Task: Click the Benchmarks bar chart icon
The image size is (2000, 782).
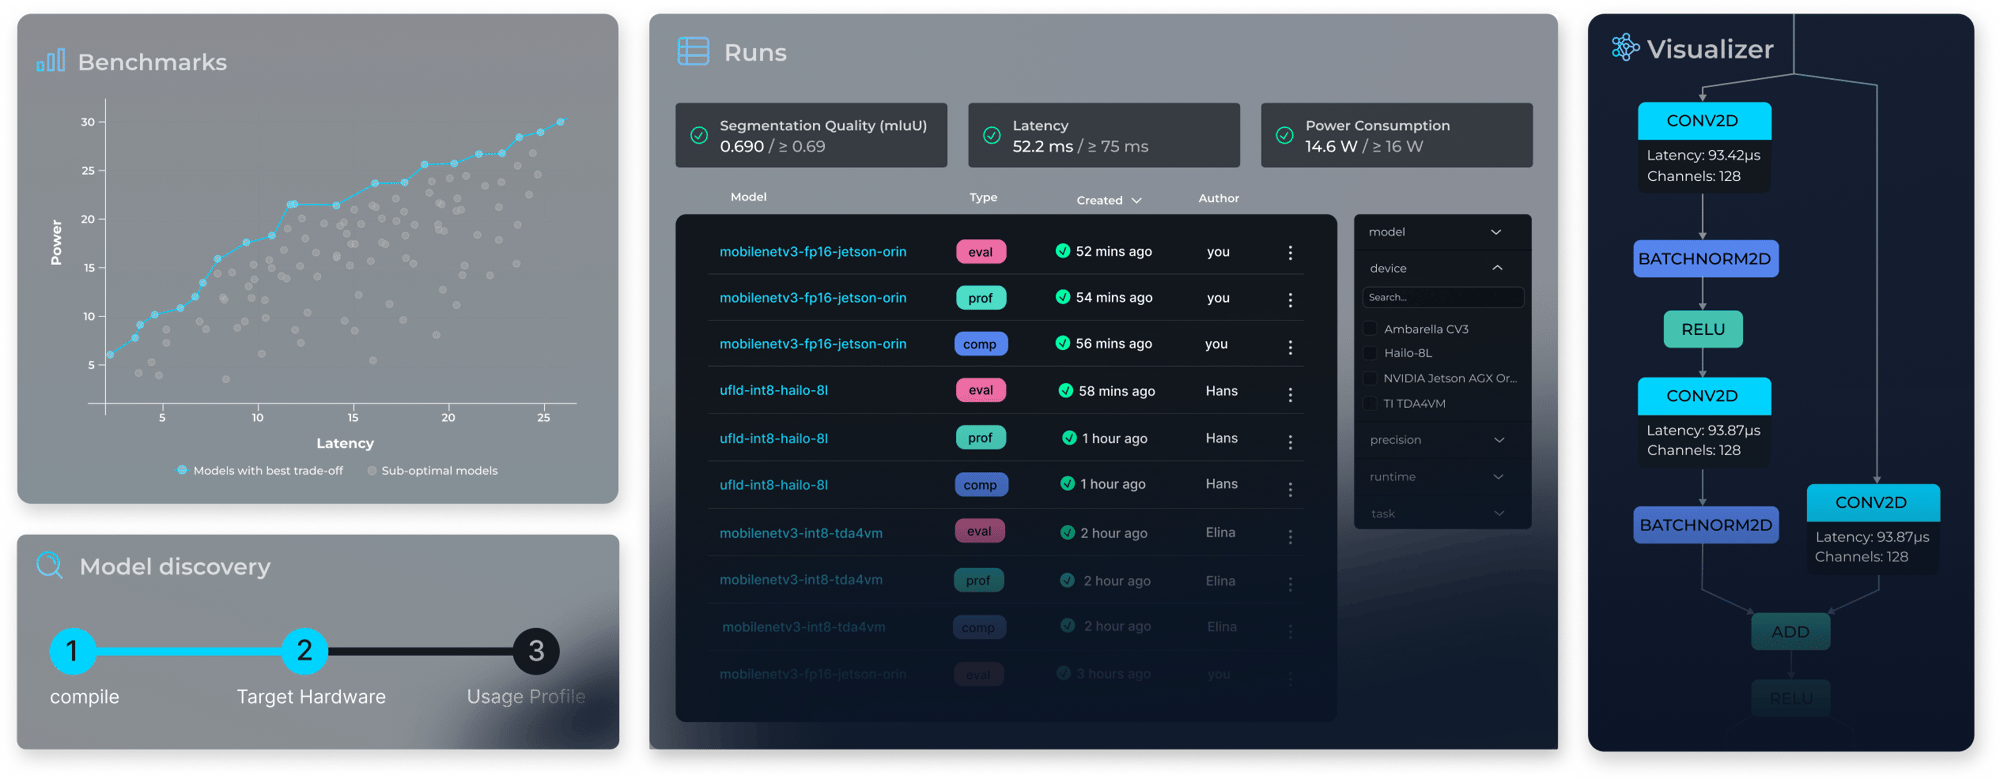Action: pyautogui.click(x=51, y=61)
